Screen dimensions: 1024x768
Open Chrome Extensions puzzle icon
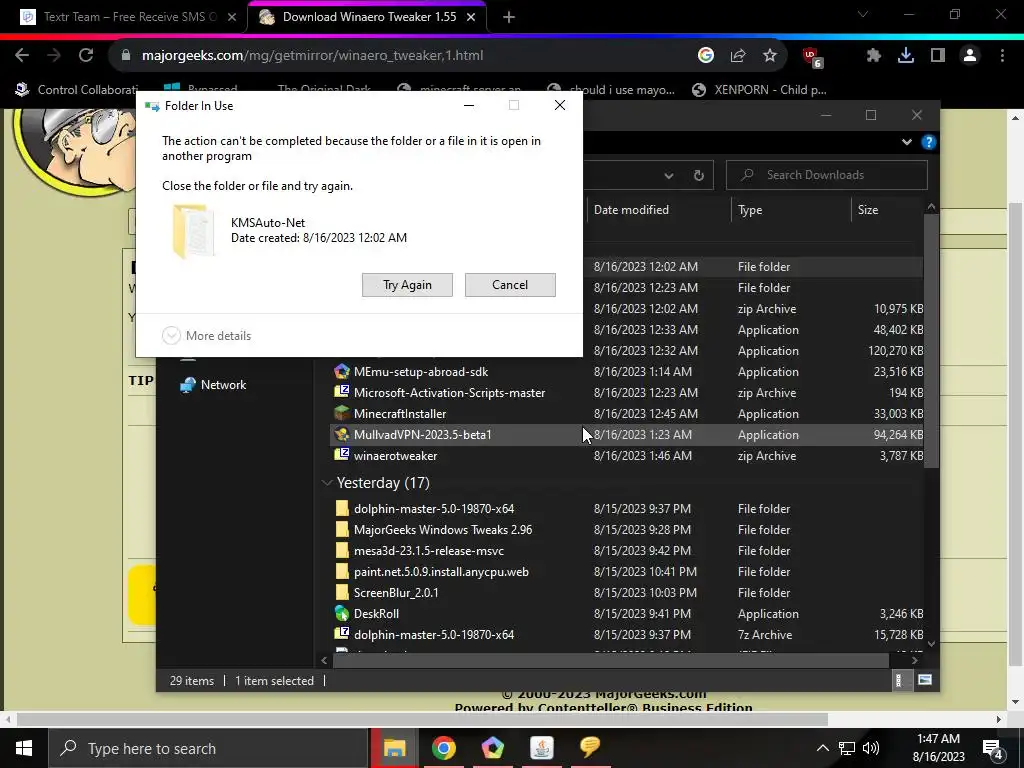[x=873, y=56]
